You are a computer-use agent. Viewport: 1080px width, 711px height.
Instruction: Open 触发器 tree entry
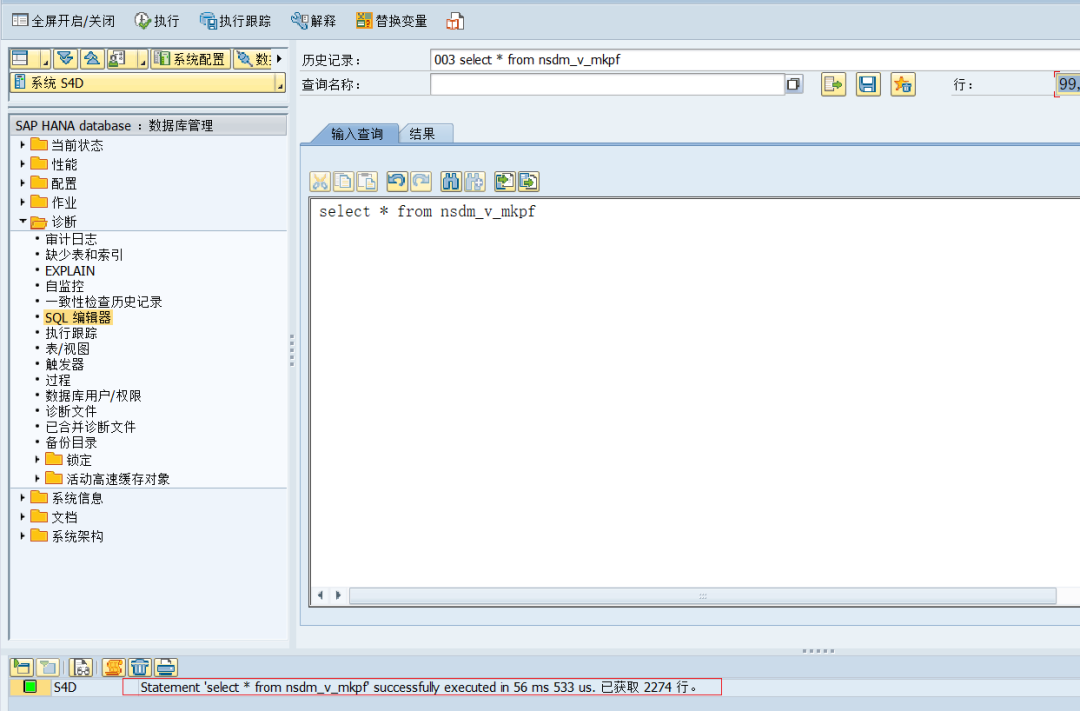point(65,364)
